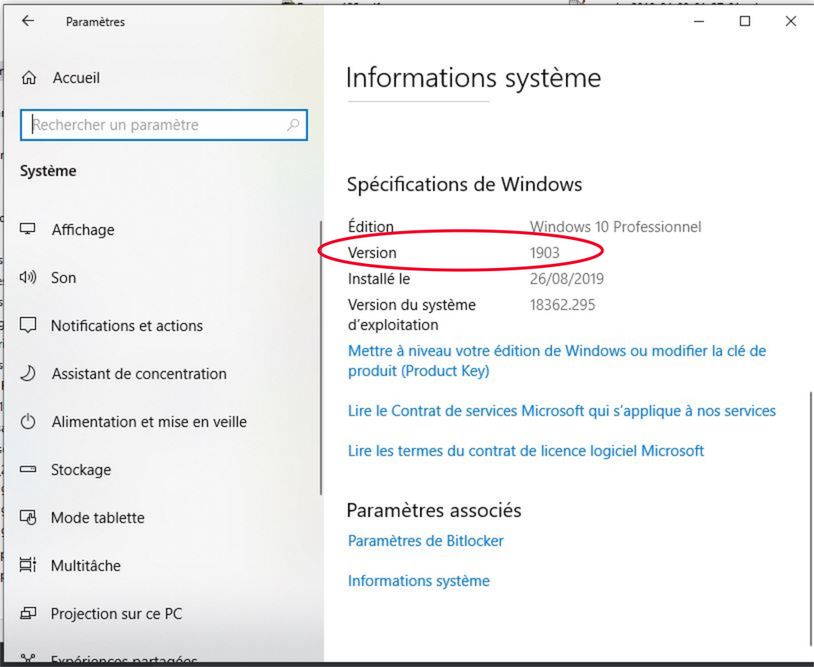Viewport: 814px width, 667px height.
Task: Click the Accueil home icon
Action: point(29,78)
